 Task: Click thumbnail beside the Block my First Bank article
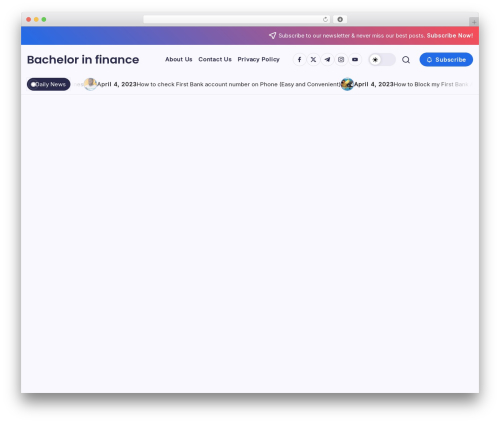coord(347,84)
